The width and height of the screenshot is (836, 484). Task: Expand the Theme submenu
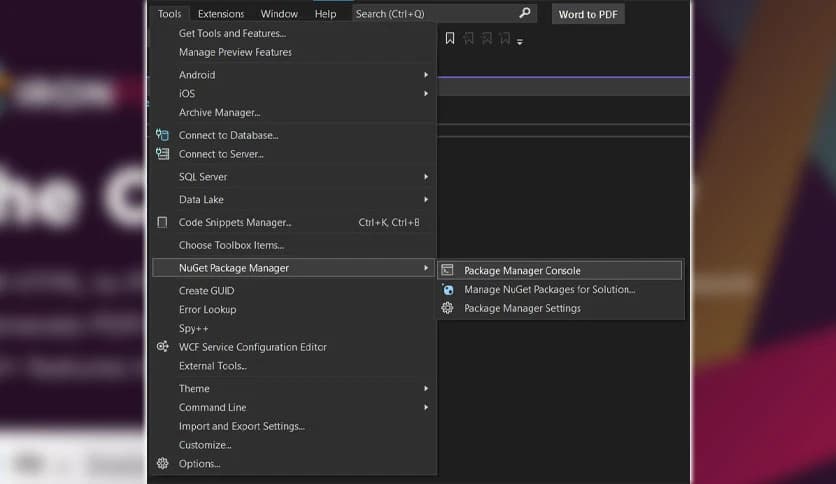click(x=426, y=388)
